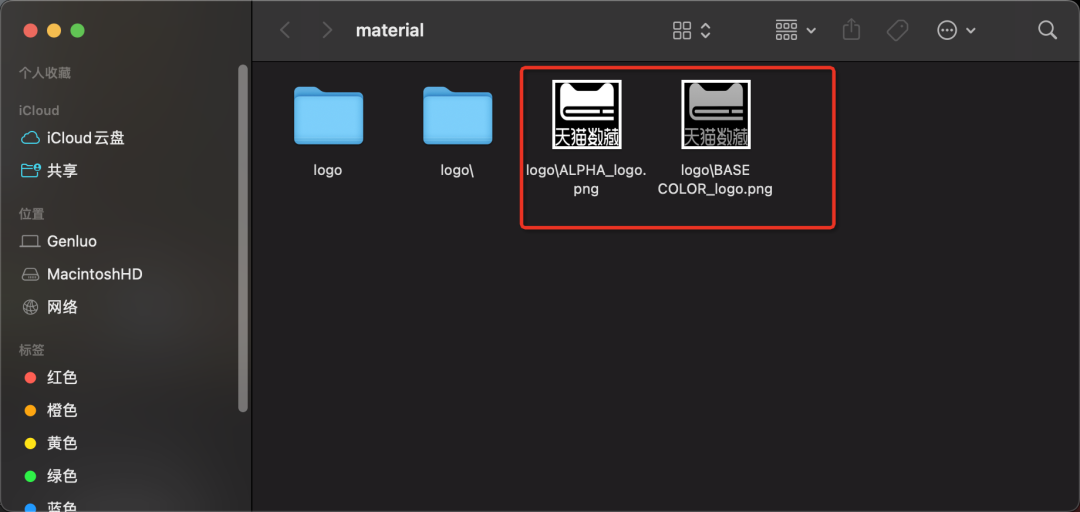Image resolution: width=1080 pixels, height=512 pixels.
Task: Open Finder search magnifier
Action: 1047,30
